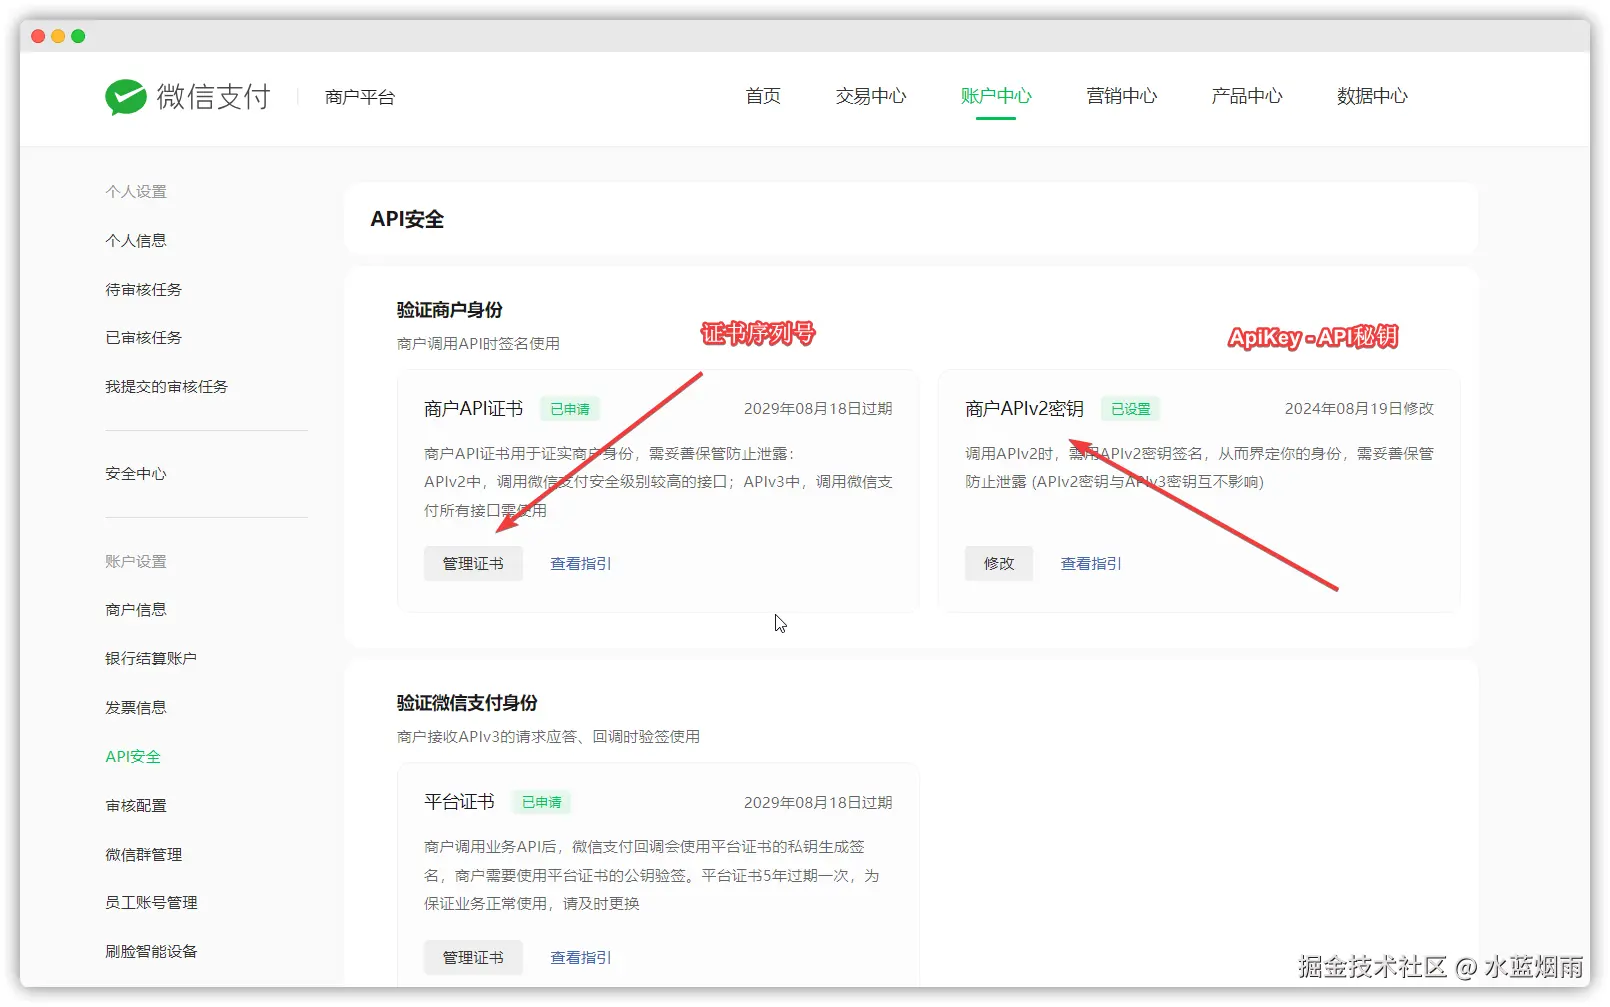
Task: Open the 首页 top navigation tab
Action: click(763, 96)
